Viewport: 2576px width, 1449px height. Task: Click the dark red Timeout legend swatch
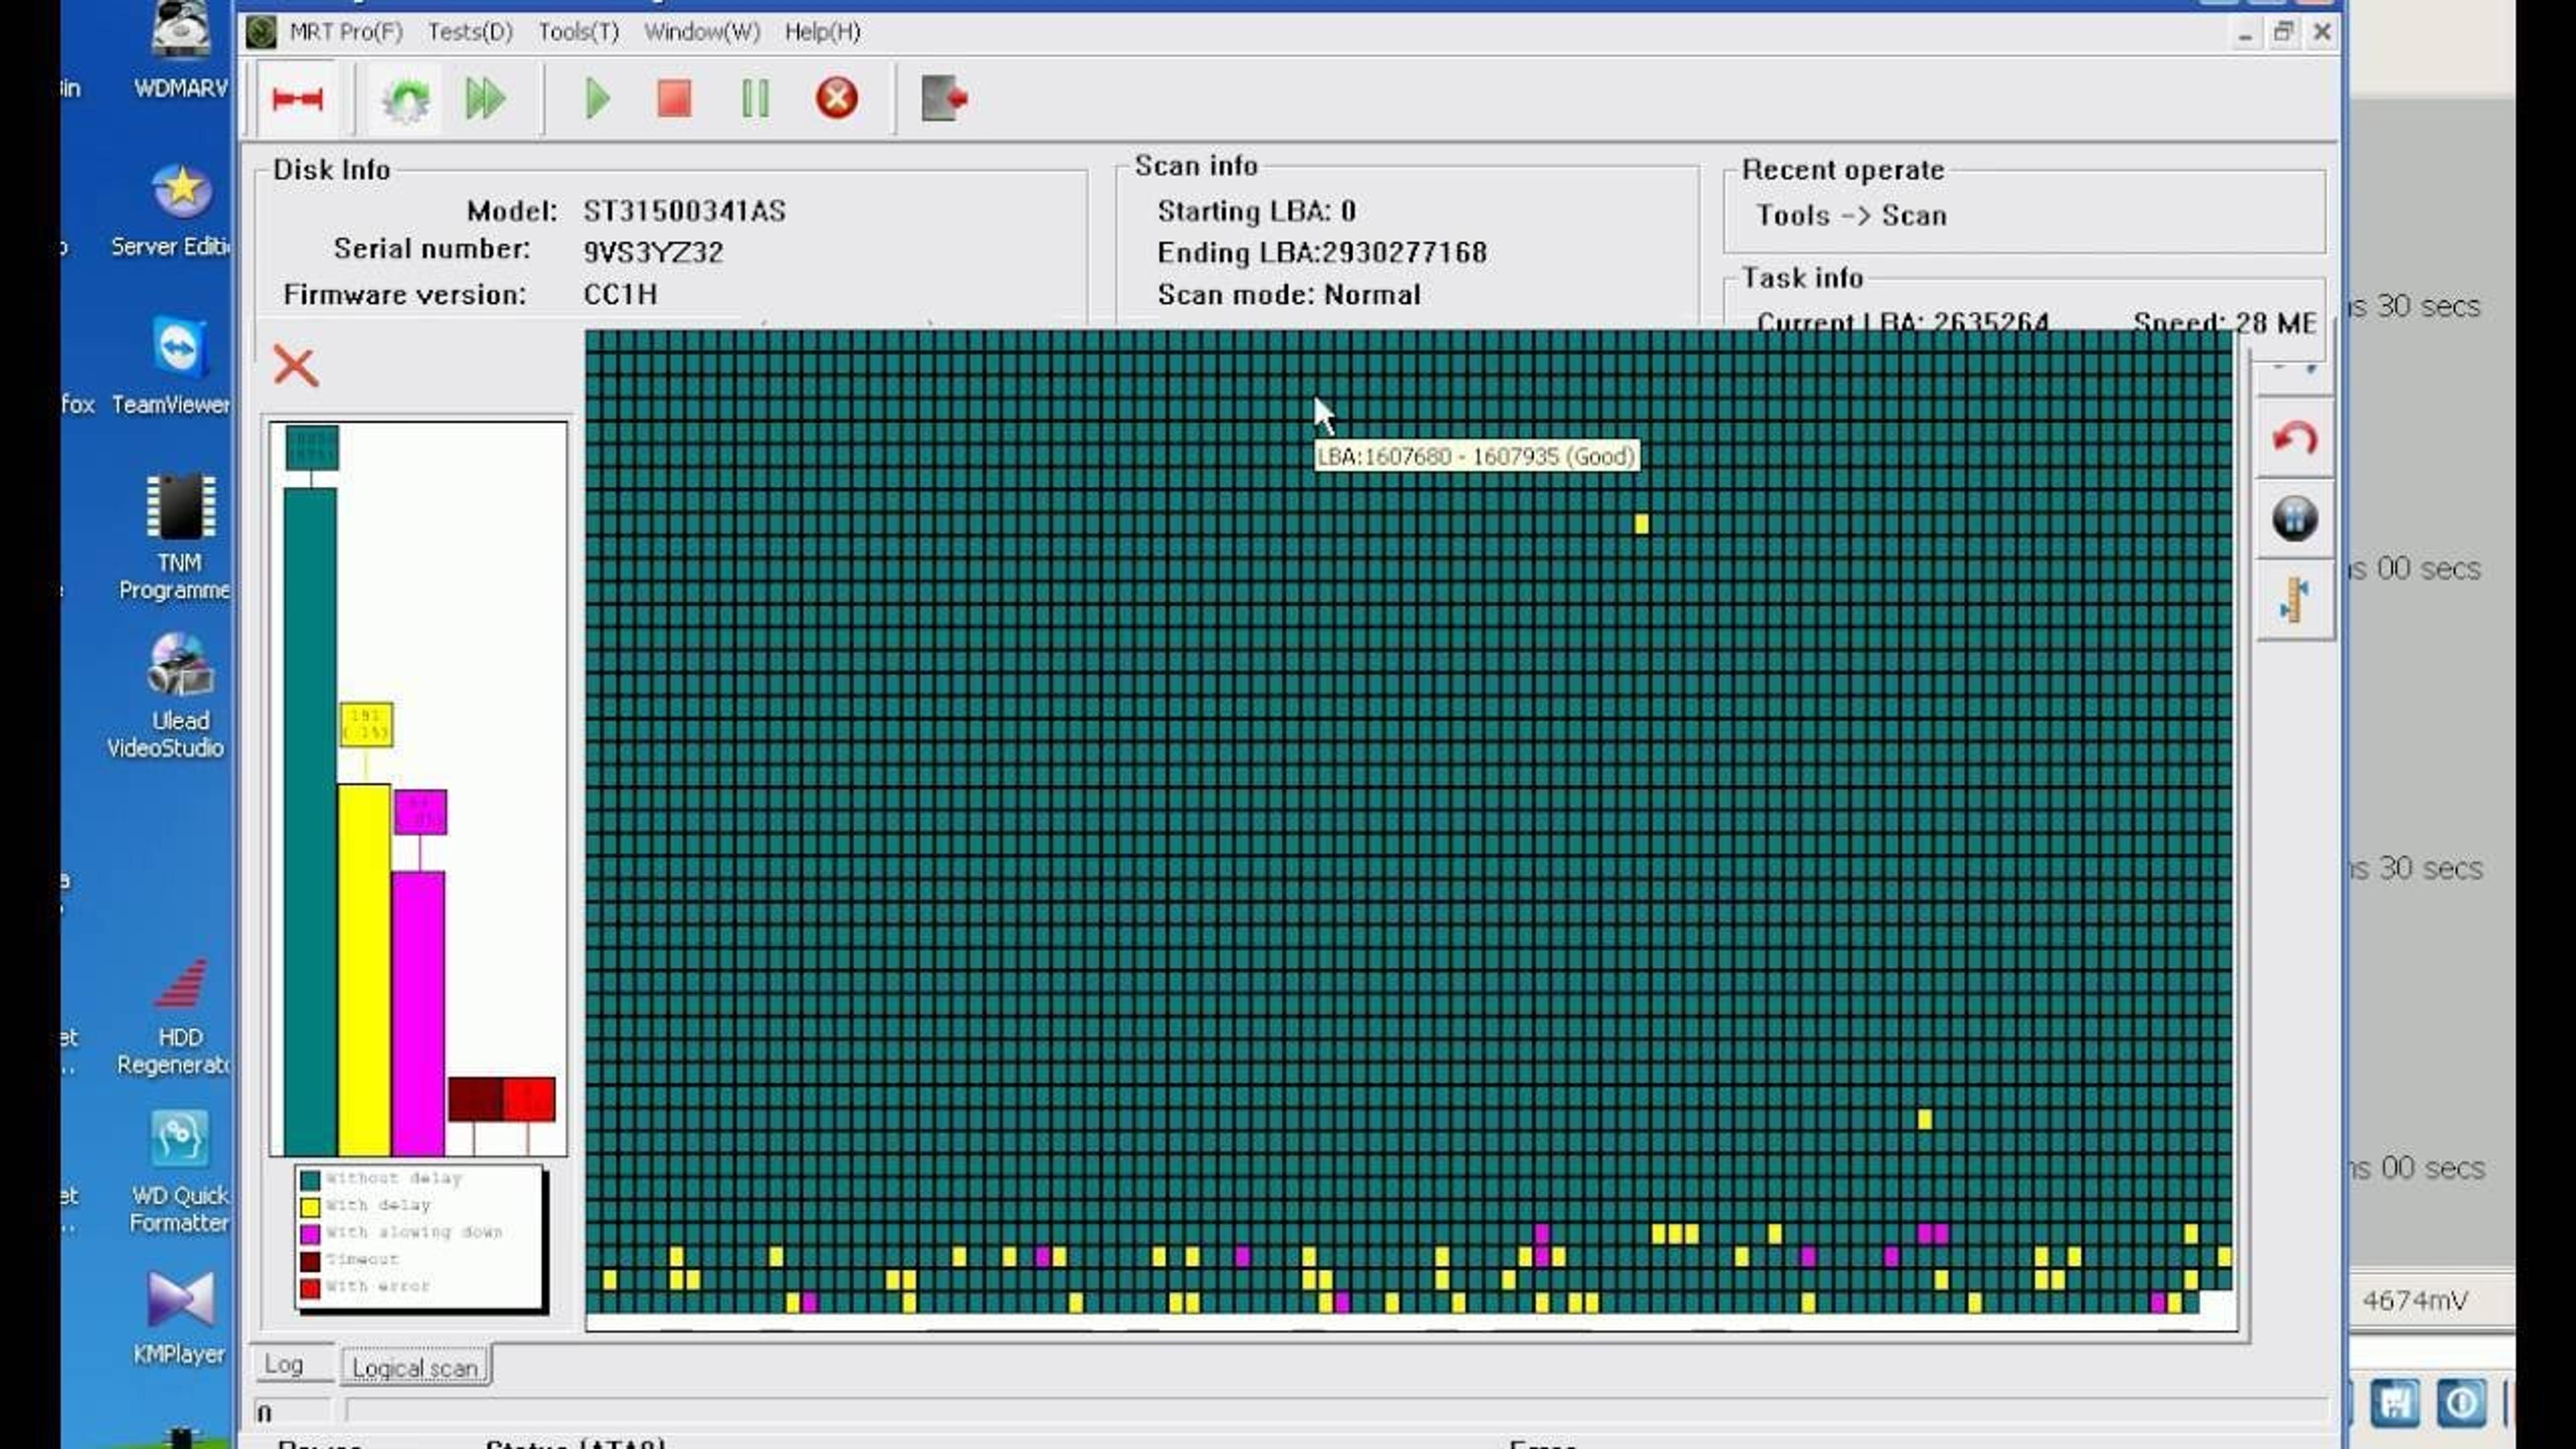click(310, 1261)
